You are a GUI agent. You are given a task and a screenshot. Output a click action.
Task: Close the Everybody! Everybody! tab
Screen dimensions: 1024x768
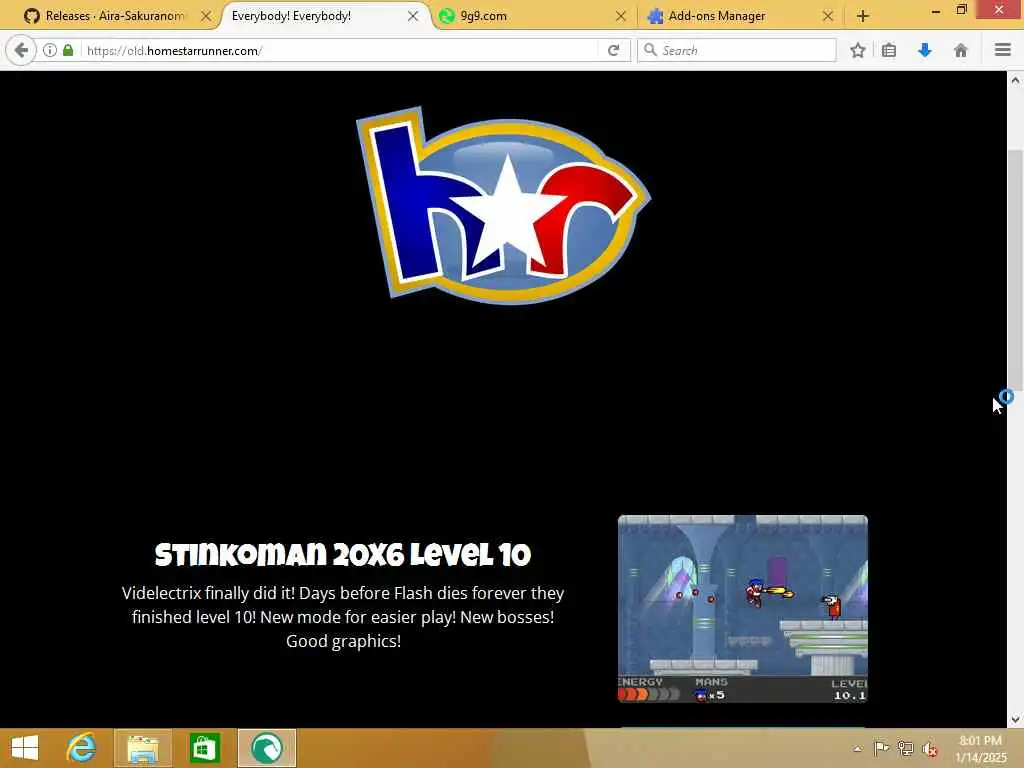413,16
